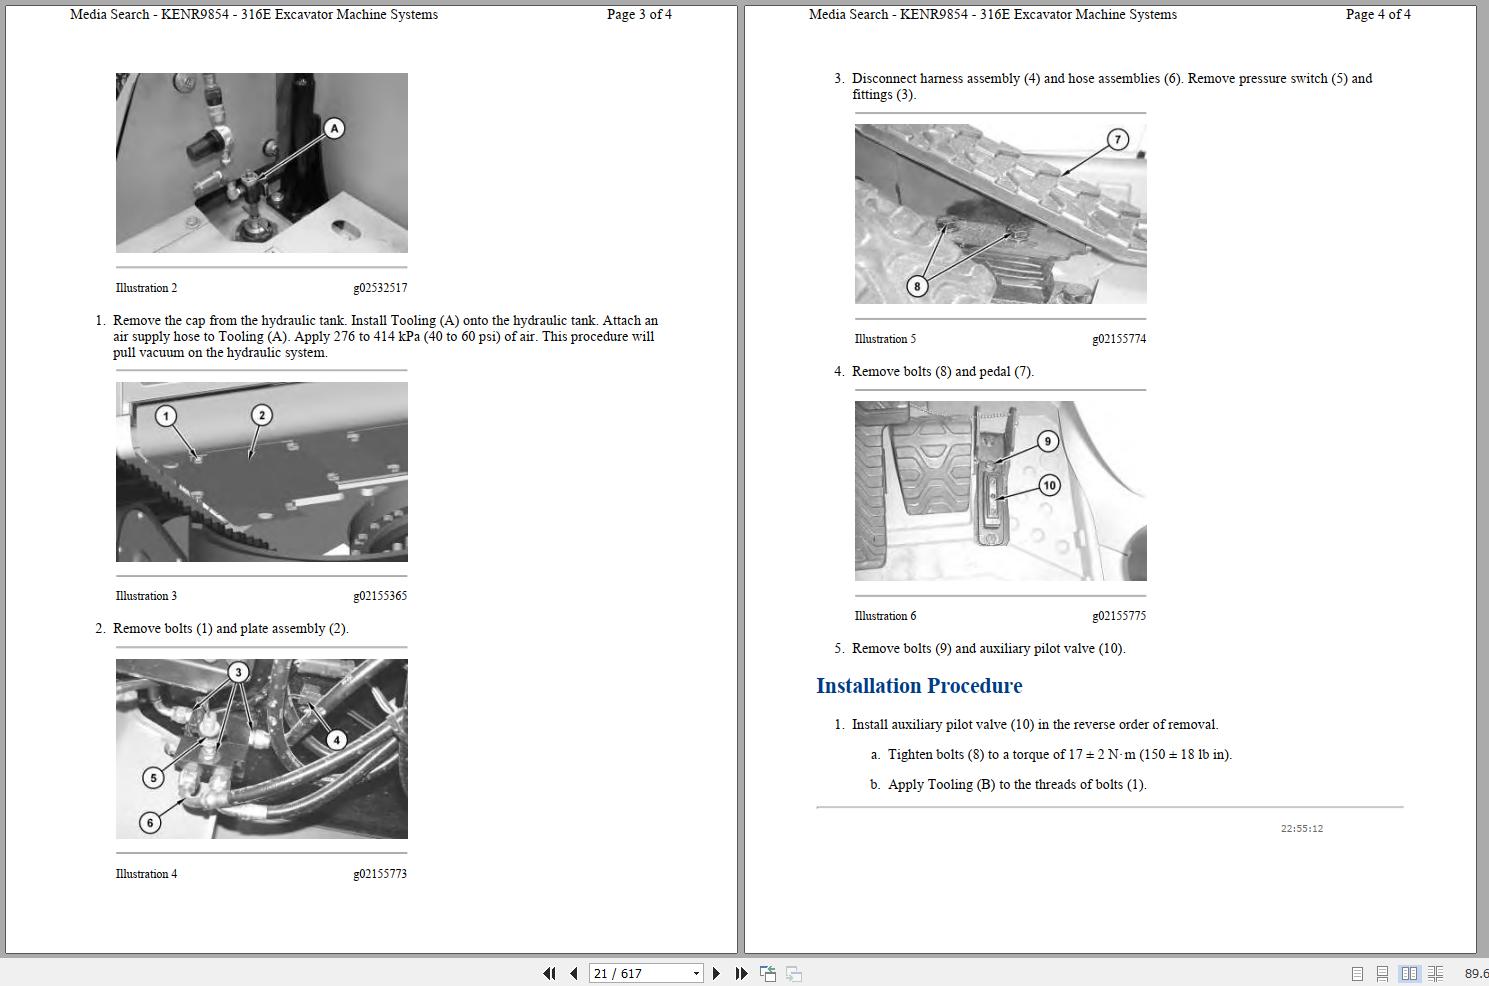Click the Illustration 3 plate assembly photo

click(x=262, y=472)
